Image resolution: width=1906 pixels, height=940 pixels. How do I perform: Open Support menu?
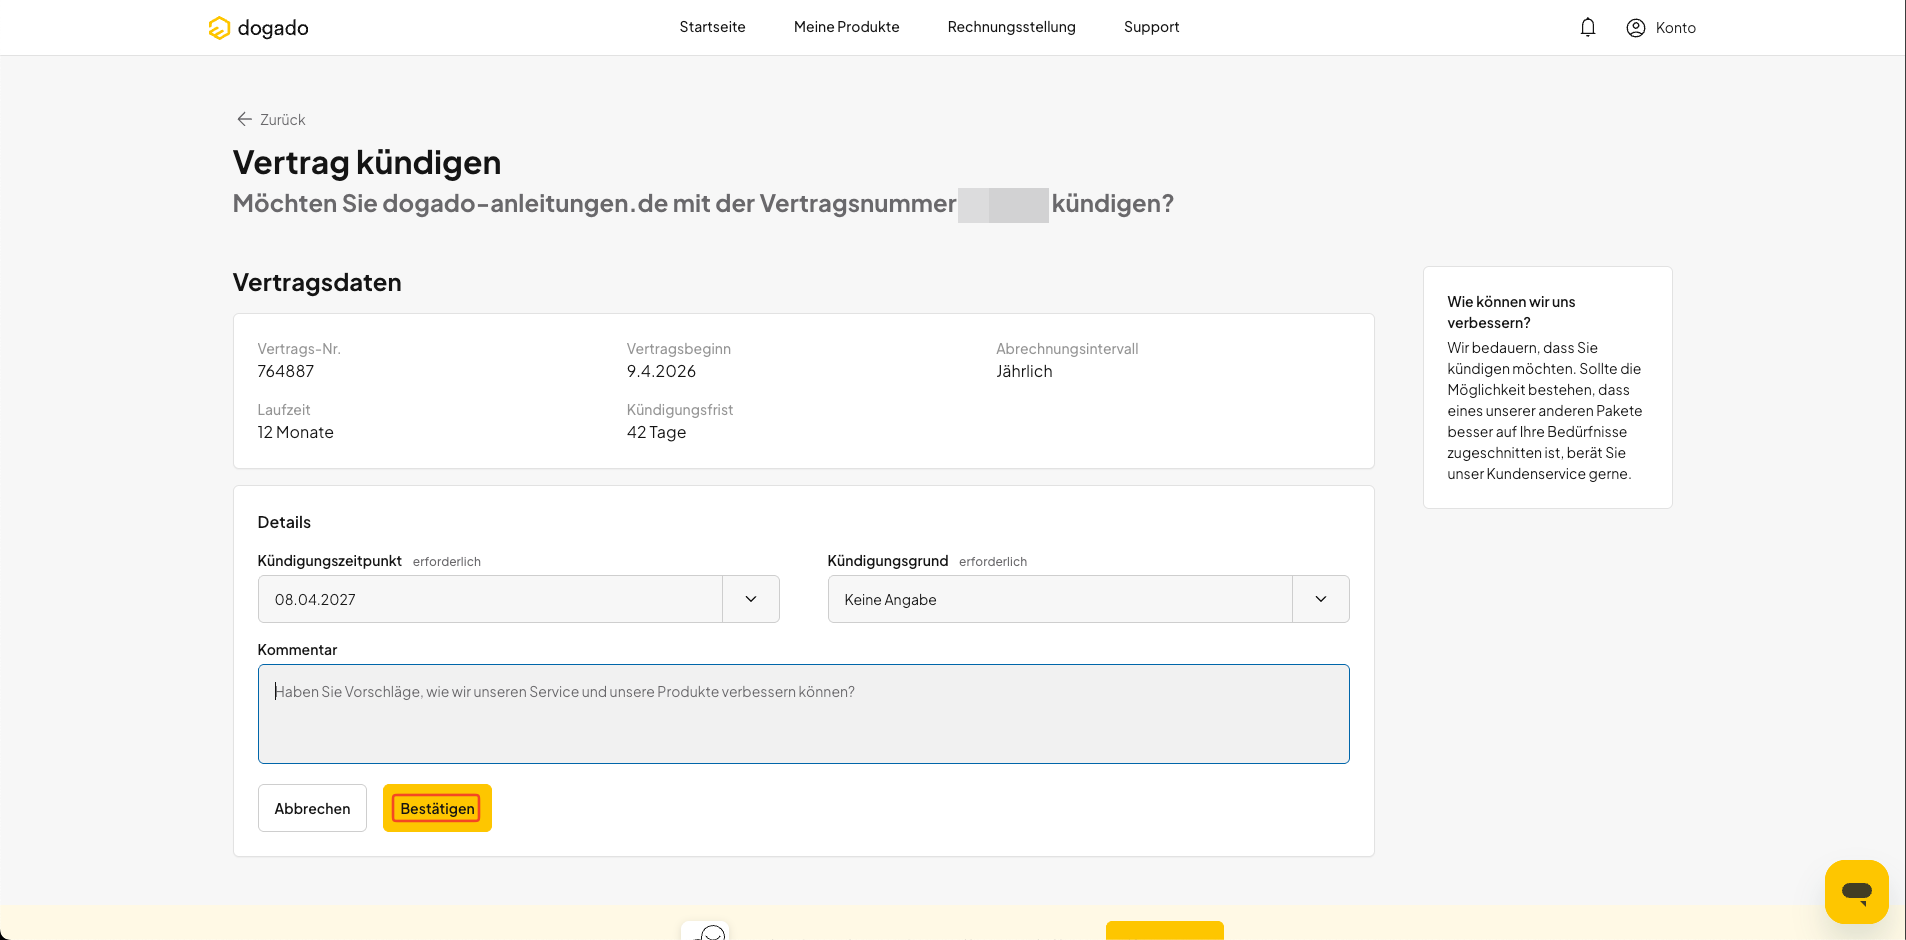point(1151,27)
